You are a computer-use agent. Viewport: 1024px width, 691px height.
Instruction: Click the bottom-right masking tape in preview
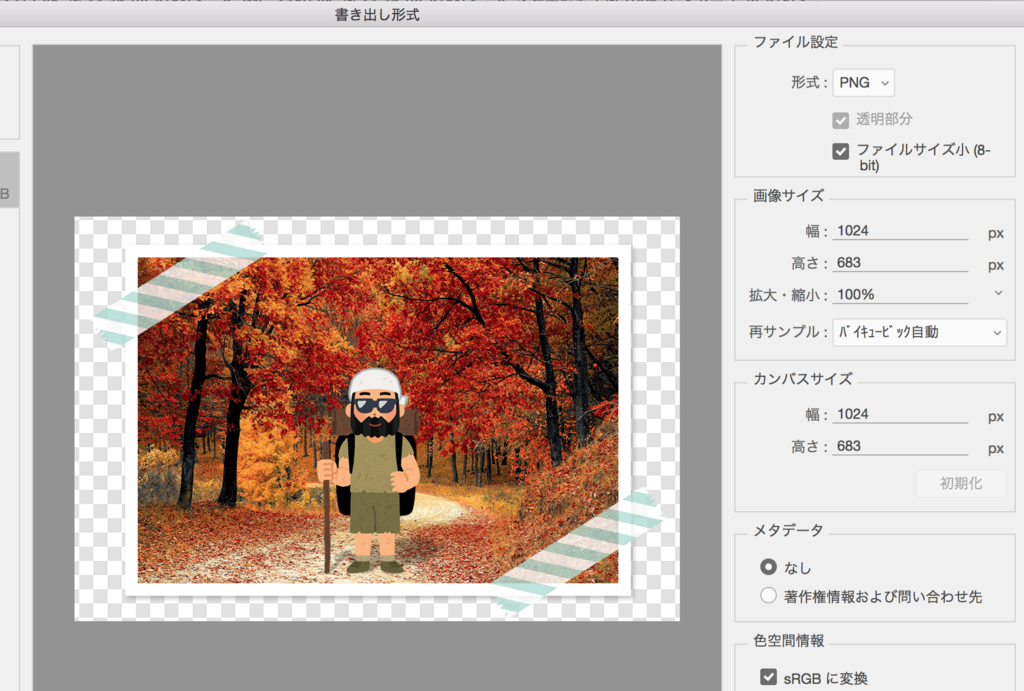(577, 549)
